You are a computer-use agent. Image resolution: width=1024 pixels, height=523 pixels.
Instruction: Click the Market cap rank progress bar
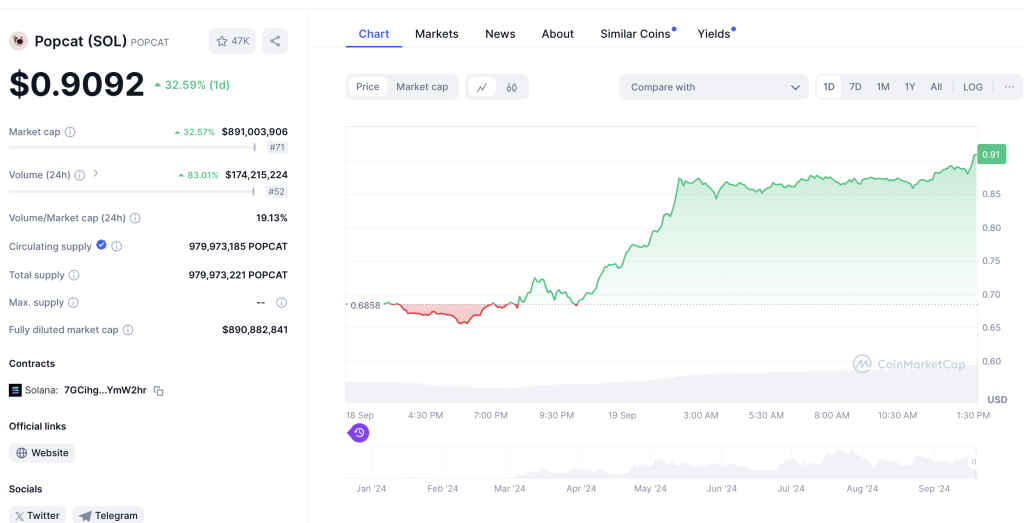pos(132,148)
